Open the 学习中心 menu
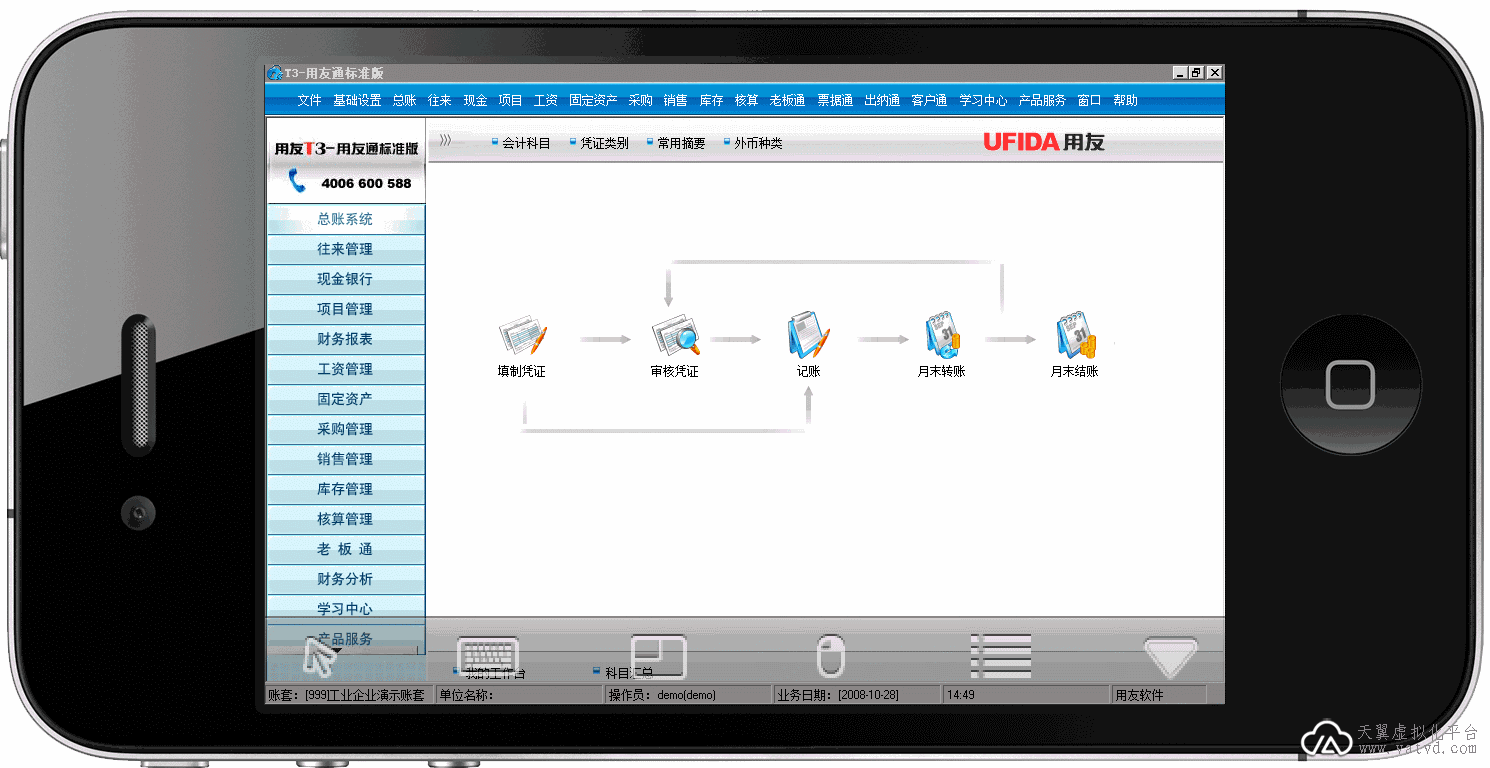1490x768 pixels. [x=983, y=100]
